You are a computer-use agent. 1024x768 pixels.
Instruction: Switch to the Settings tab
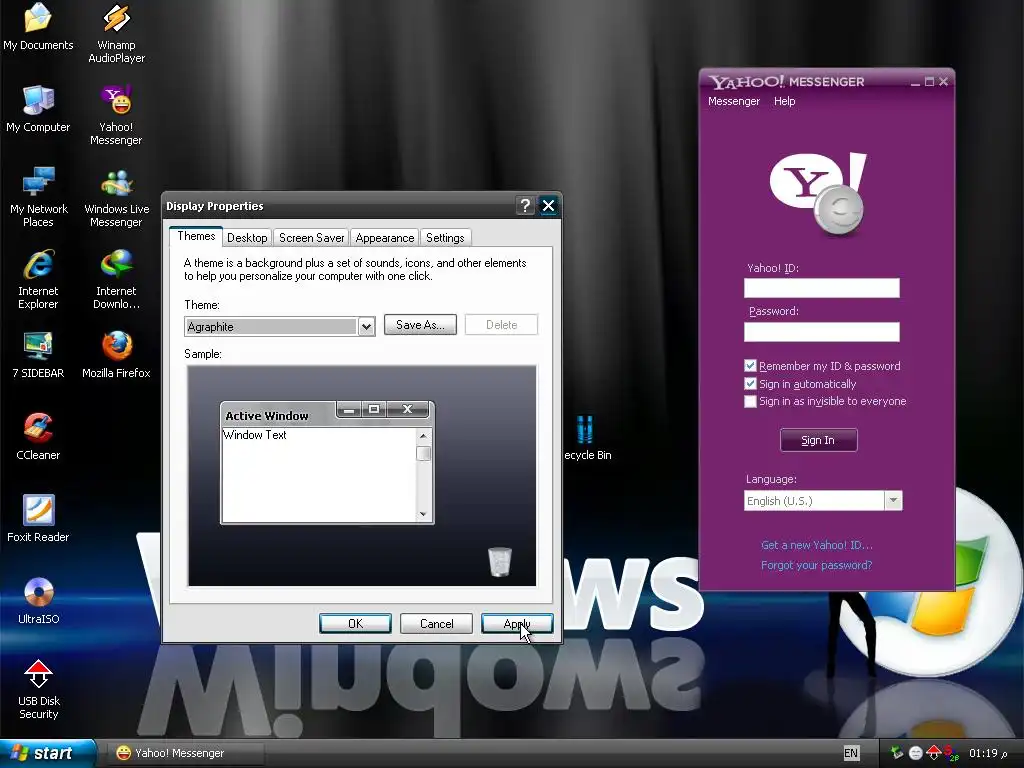click(x=445, y=238)
